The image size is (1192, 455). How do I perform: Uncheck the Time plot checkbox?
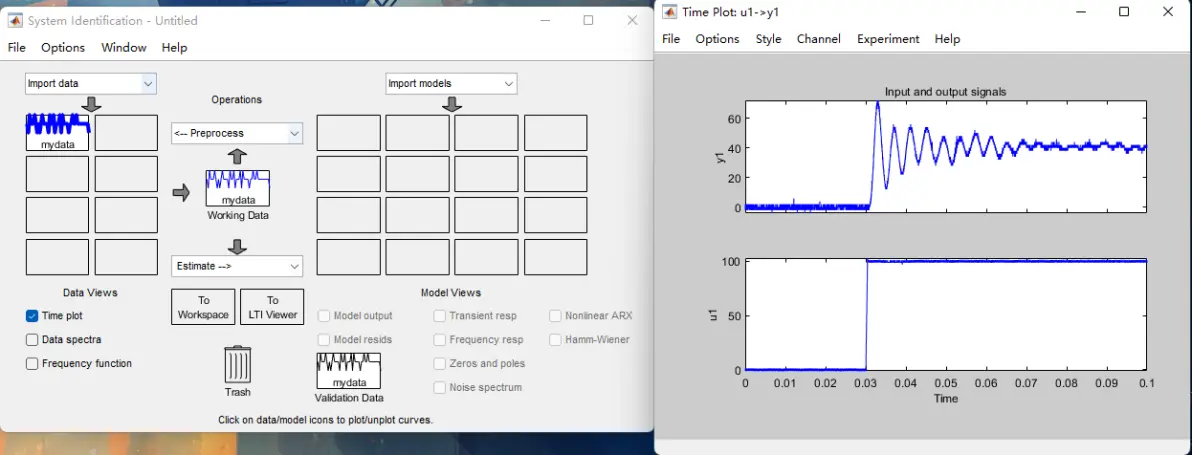point(32,315)
